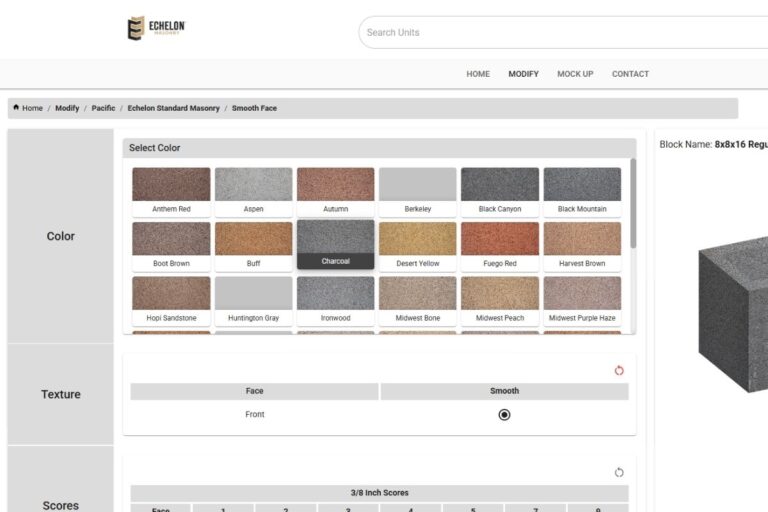Open the CONTACT navigation link

630,74
